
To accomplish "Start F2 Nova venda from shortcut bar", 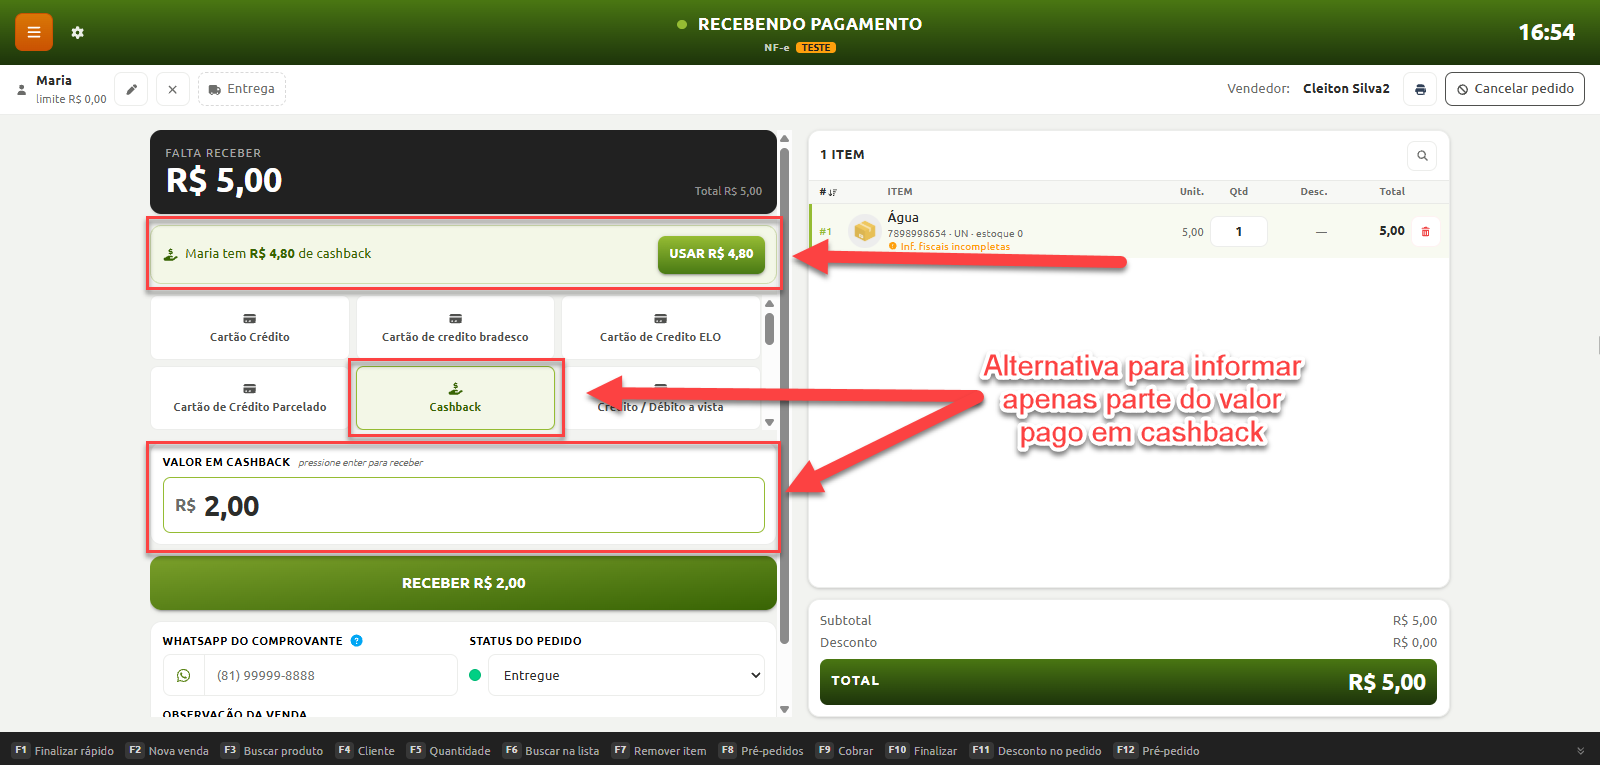I will [168, 751].
